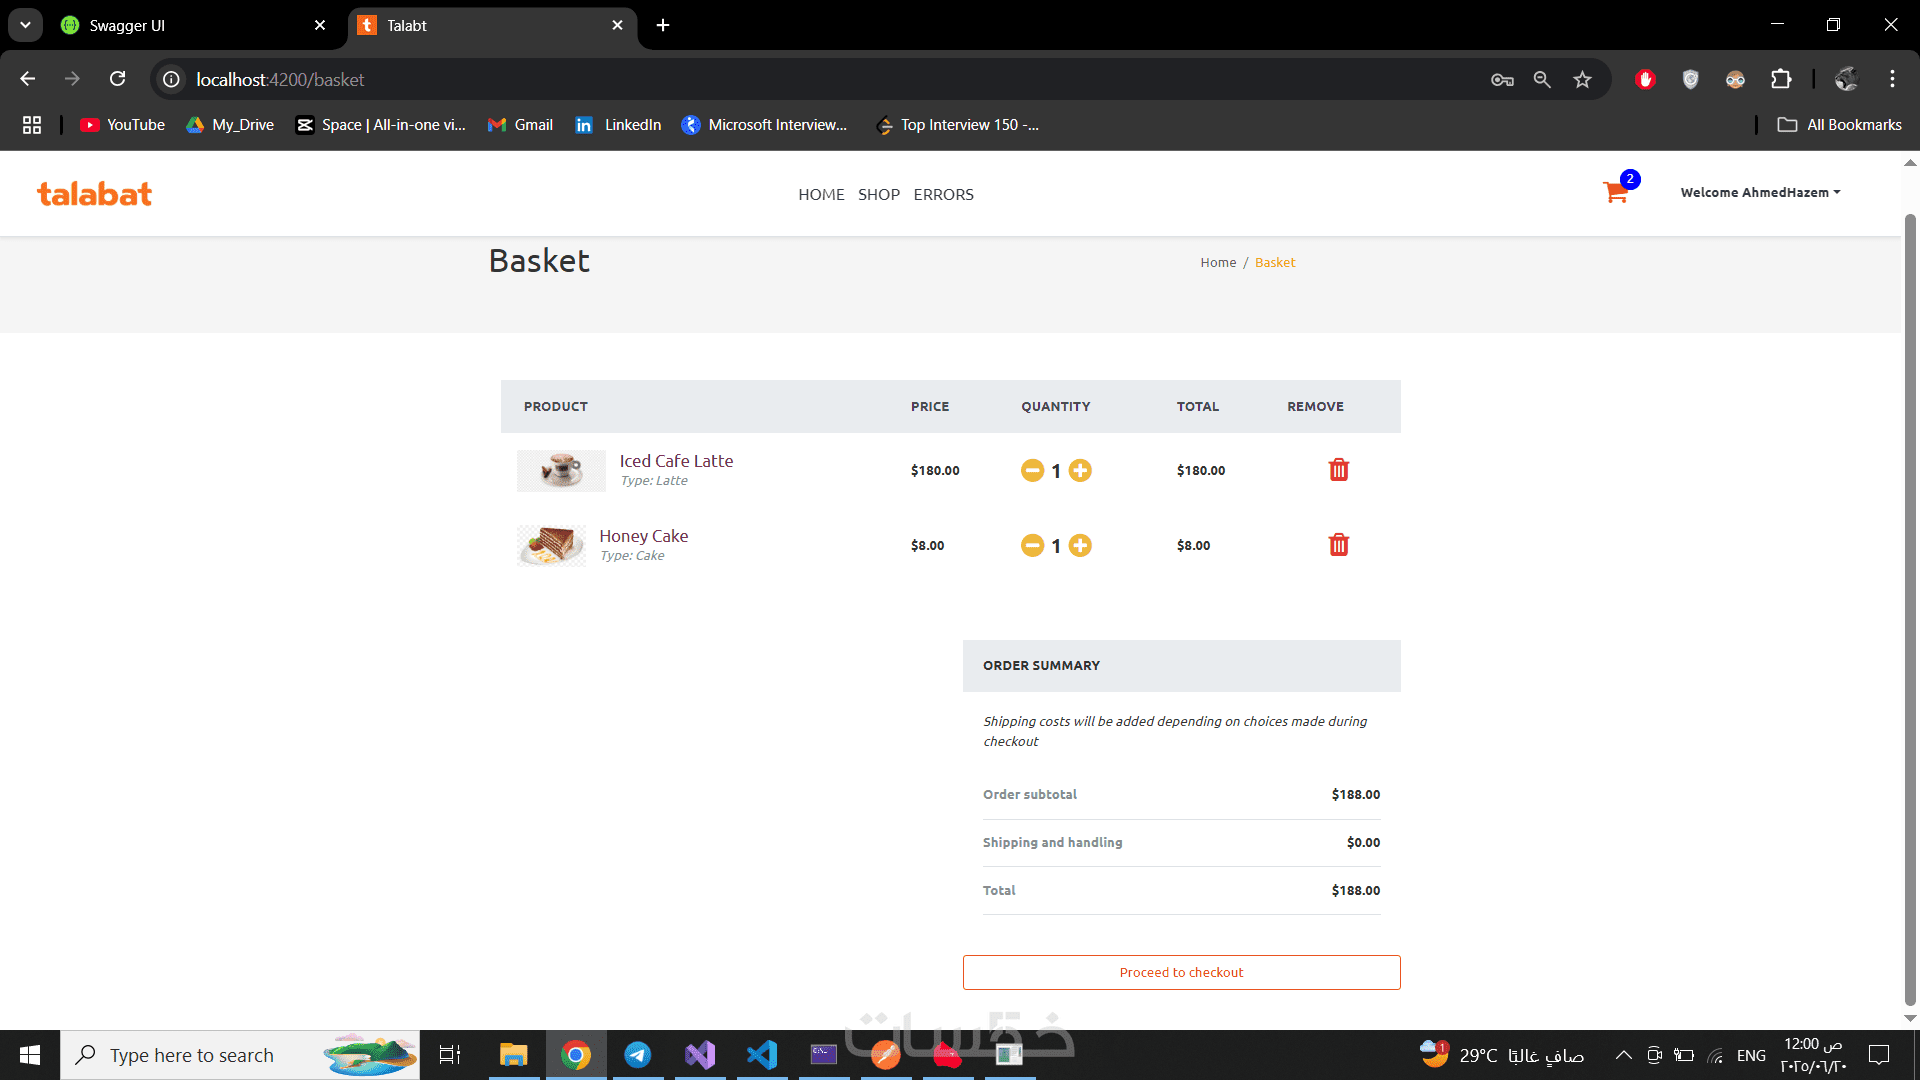Open the tab search dropdown arrow
Viewport: 1920px width, 1080px height.
click(x=25, y=25)
